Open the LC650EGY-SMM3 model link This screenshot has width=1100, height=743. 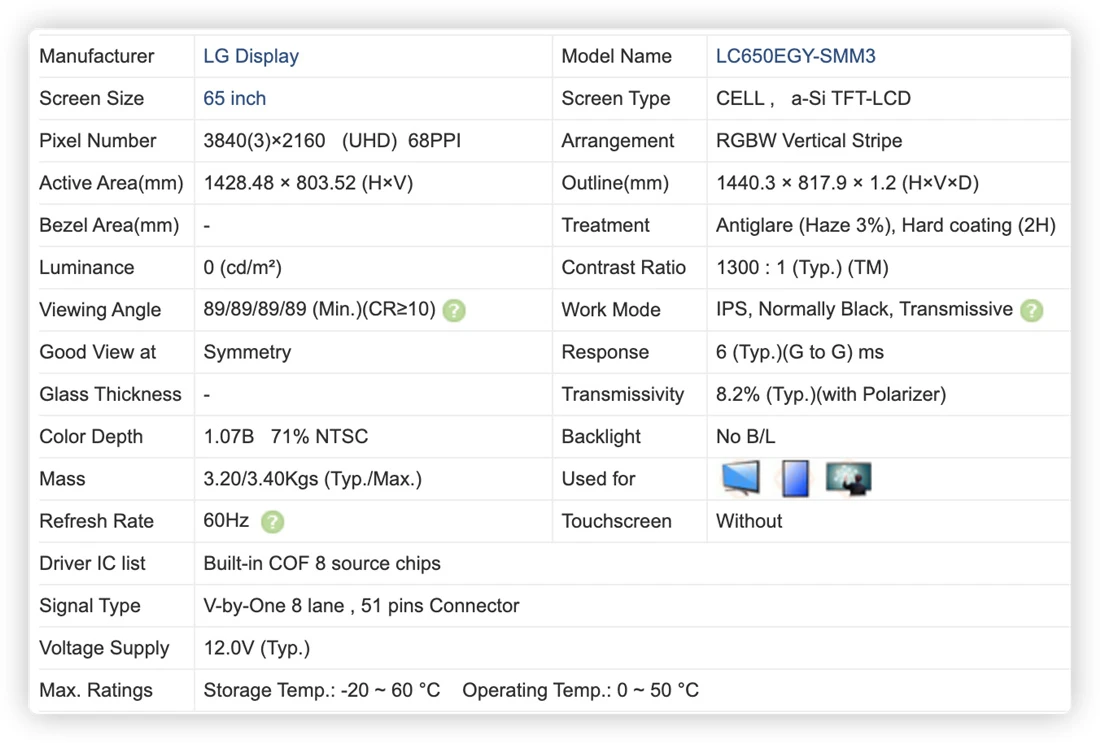click(796, 56)
